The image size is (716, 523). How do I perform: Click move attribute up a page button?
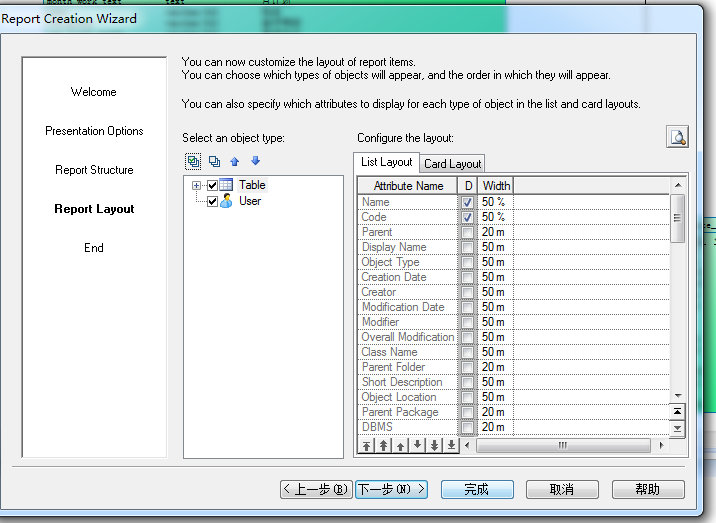[384, 445]
